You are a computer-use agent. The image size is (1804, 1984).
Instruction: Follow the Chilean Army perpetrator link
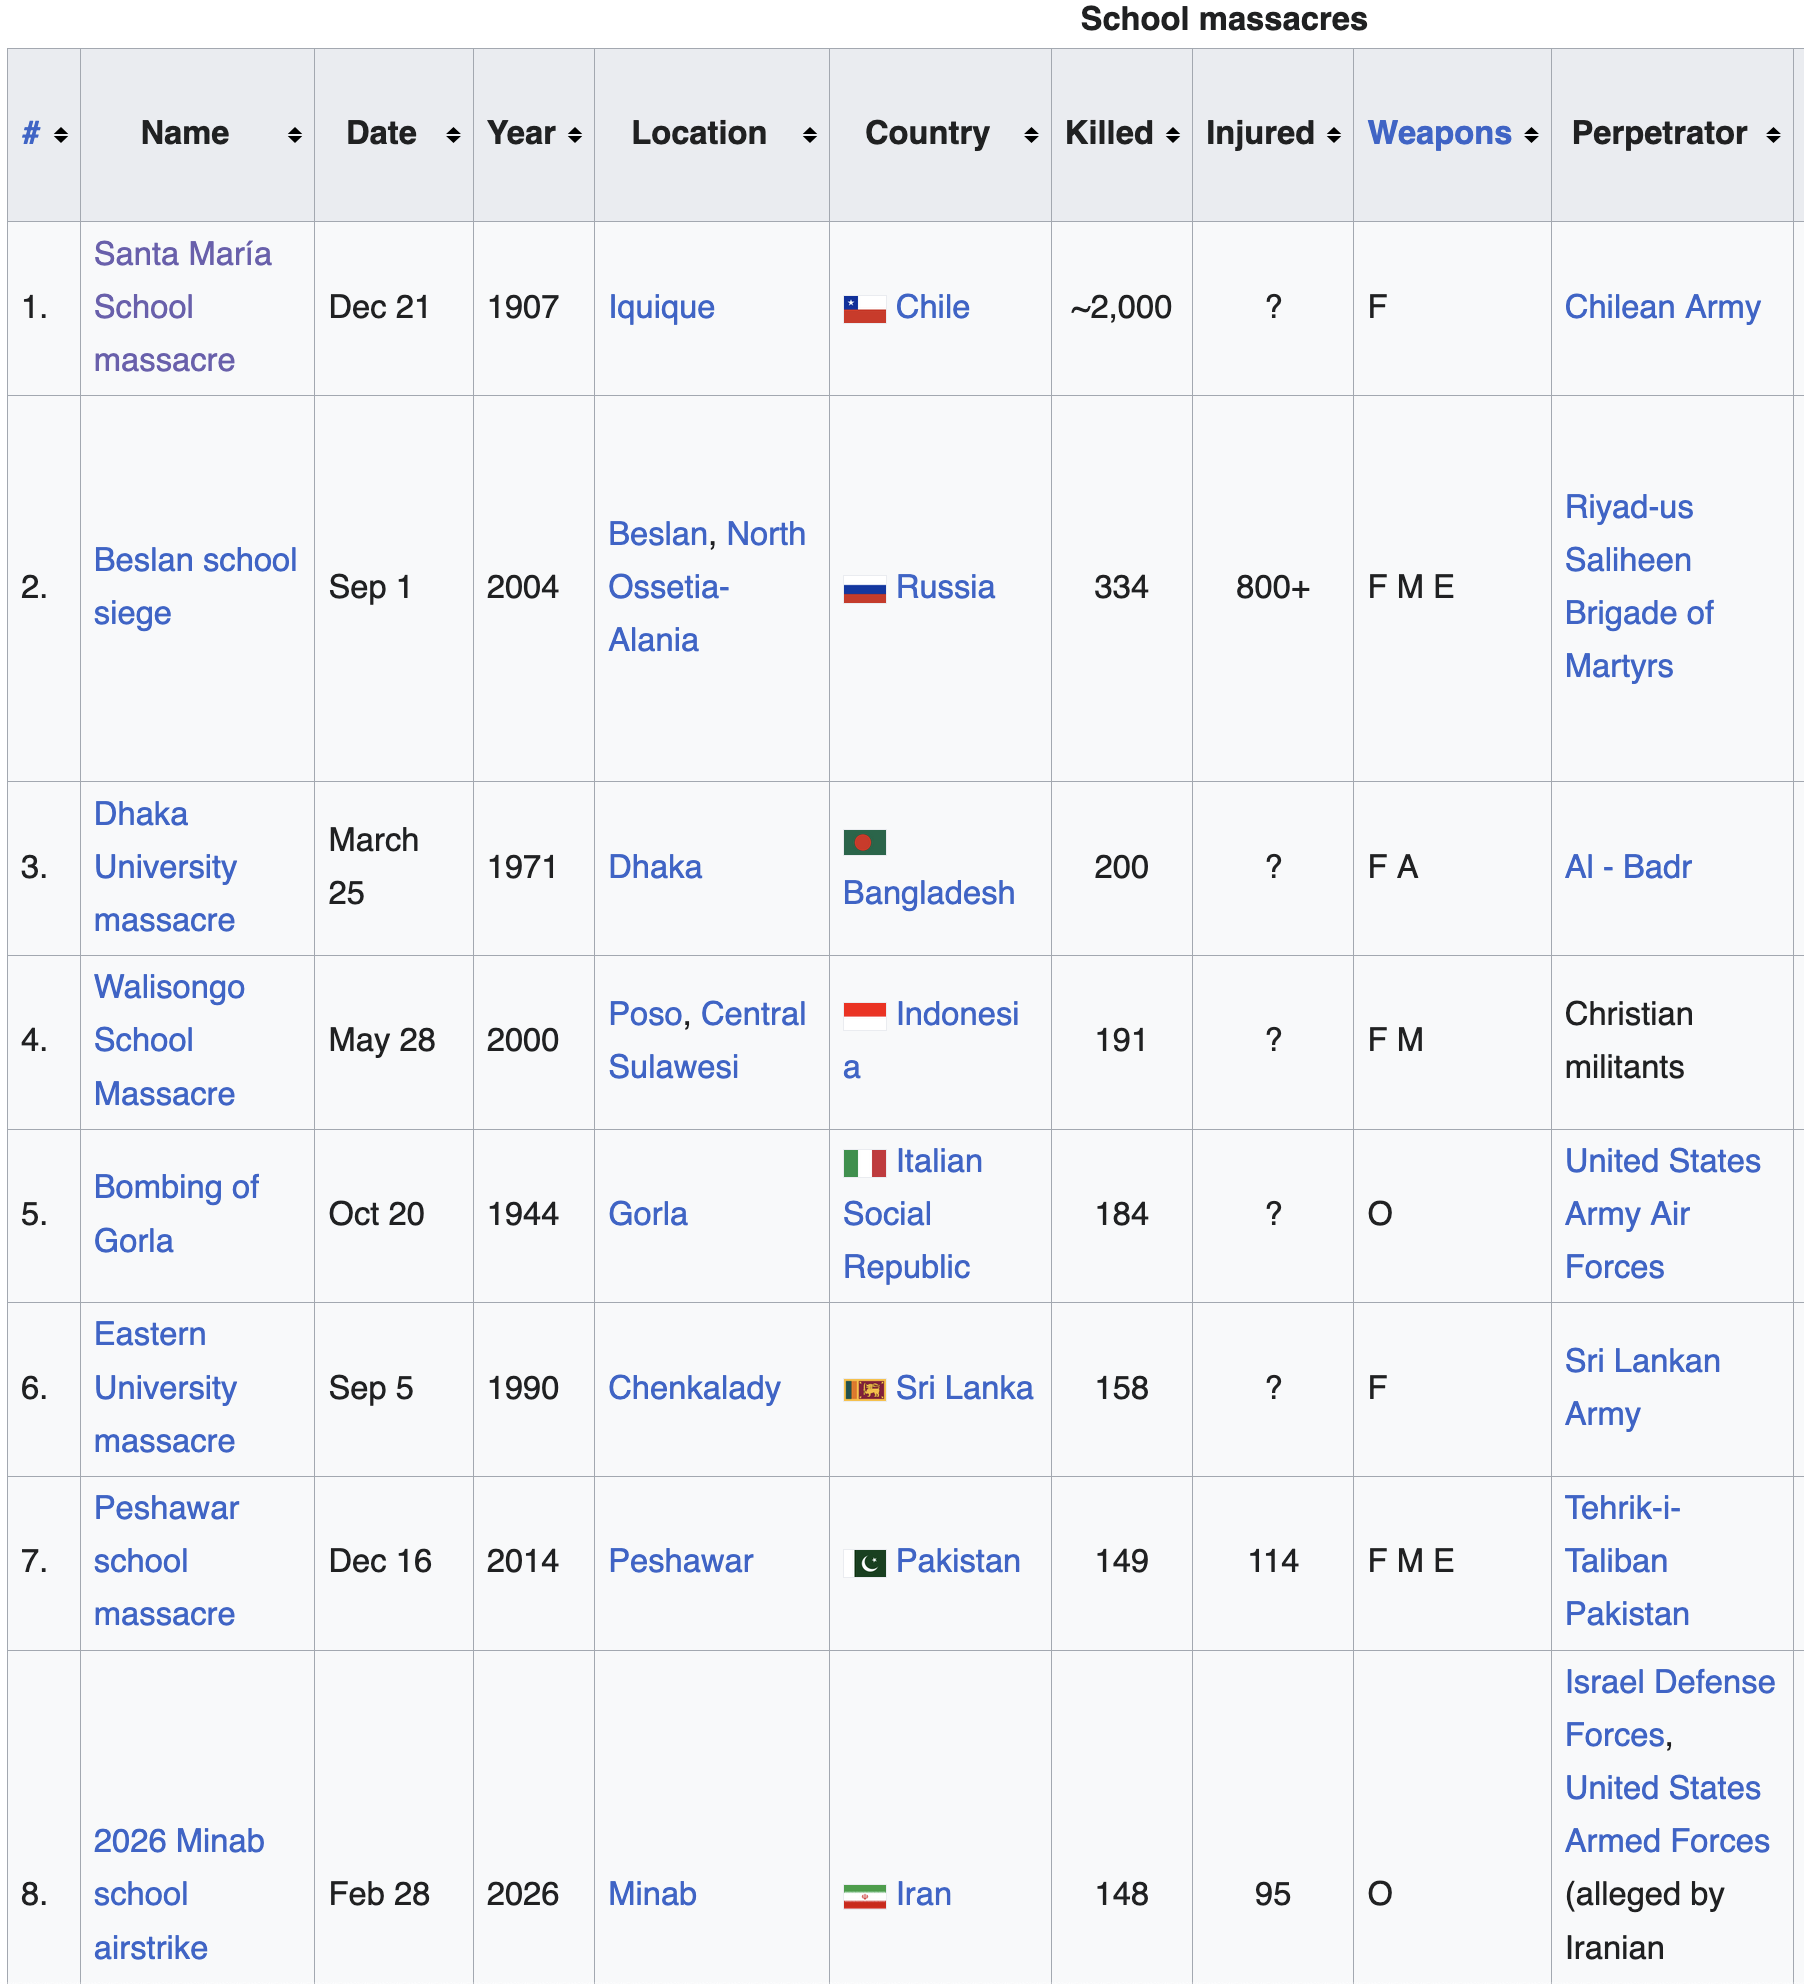tap(1662, 307)
